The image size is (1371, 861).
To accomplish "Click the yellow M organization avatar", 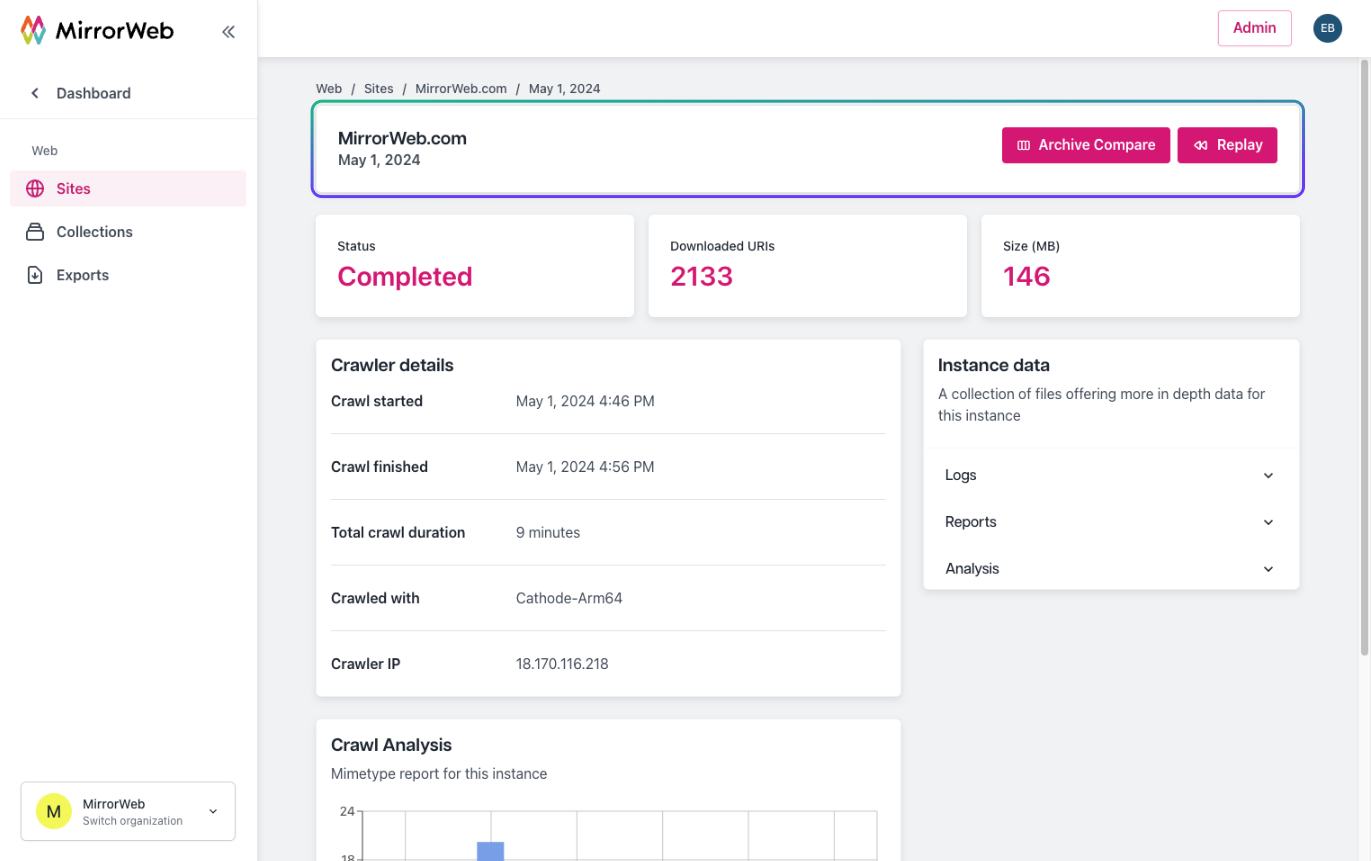I will [54, 811].
